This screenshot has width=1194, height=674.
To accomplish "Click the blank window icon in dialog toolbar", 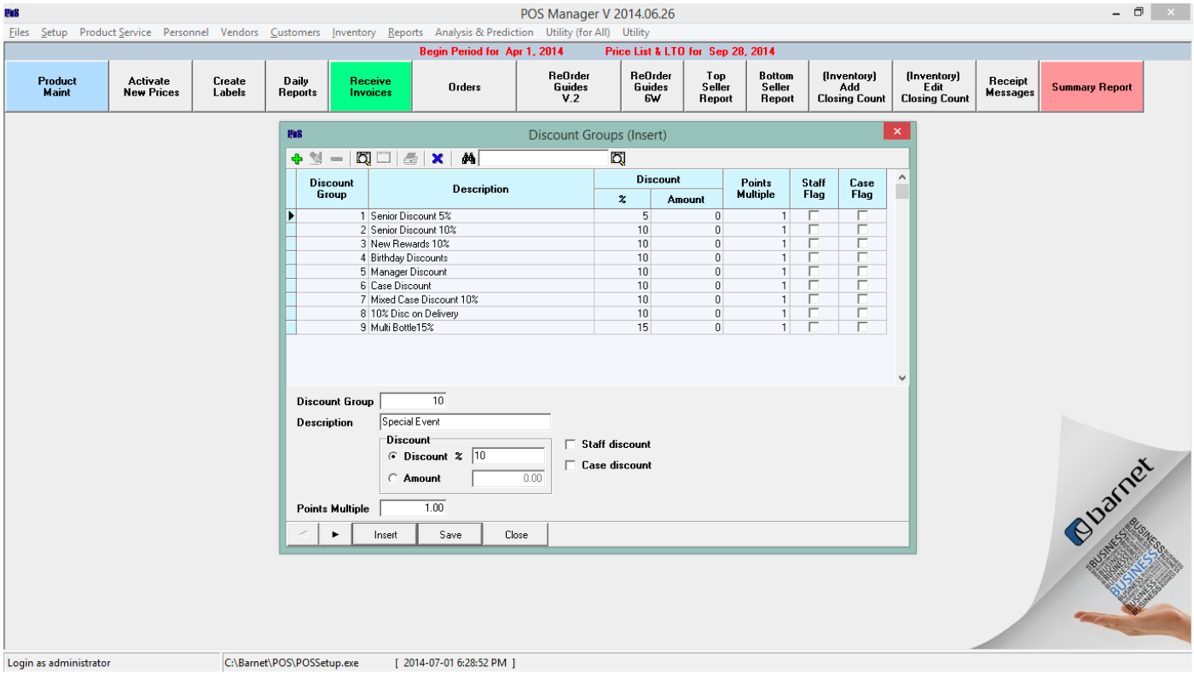I will click(384, 158).
